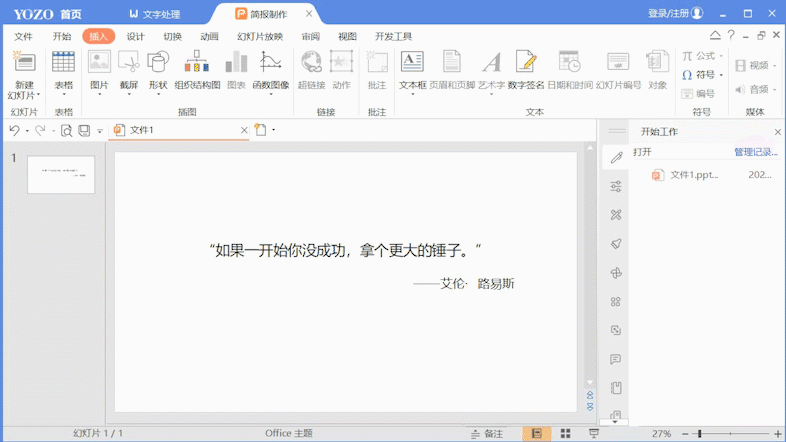Viewport: 786px width, 442px height.
Task: Click the New Slide (新建幻灯片) icon
Action: pos(24,62)
